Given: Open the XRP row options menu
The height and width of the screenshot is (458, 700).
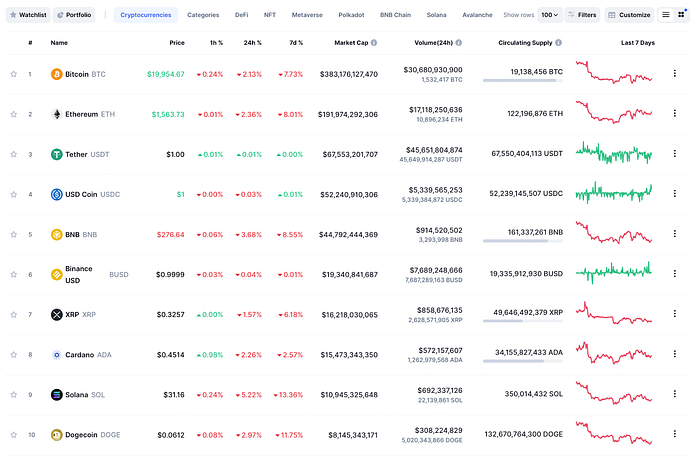Looking at the screenshot, I should click(x=675, y=314).
